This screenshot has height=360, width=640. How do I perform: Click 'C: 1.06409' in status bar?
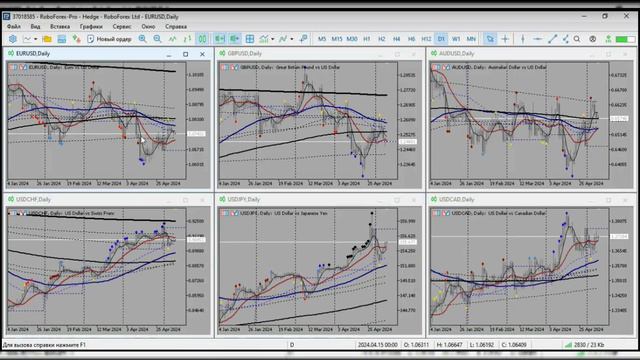[x=514, y=345]
